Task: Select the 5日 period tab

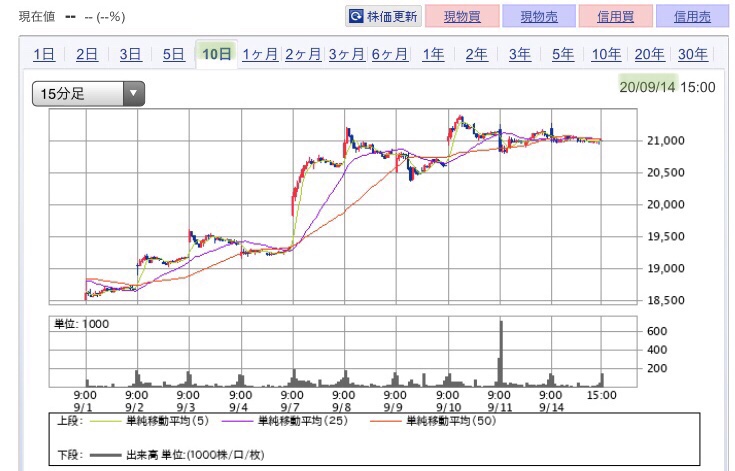Action: point(173,54)
